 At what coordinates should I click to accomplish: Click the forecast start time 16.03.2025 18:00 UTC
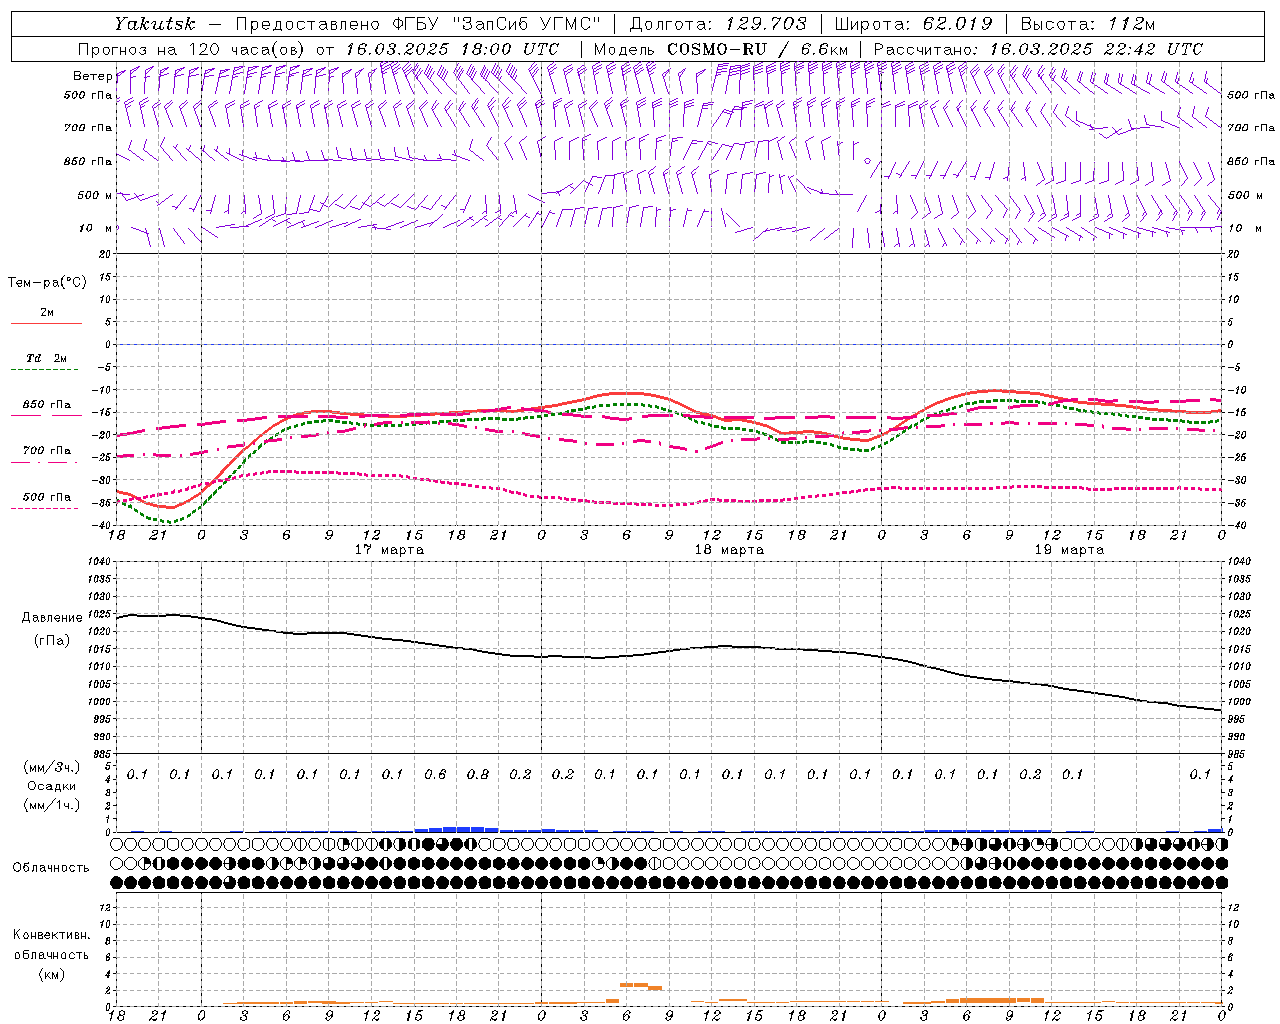[x=451, y=49]
